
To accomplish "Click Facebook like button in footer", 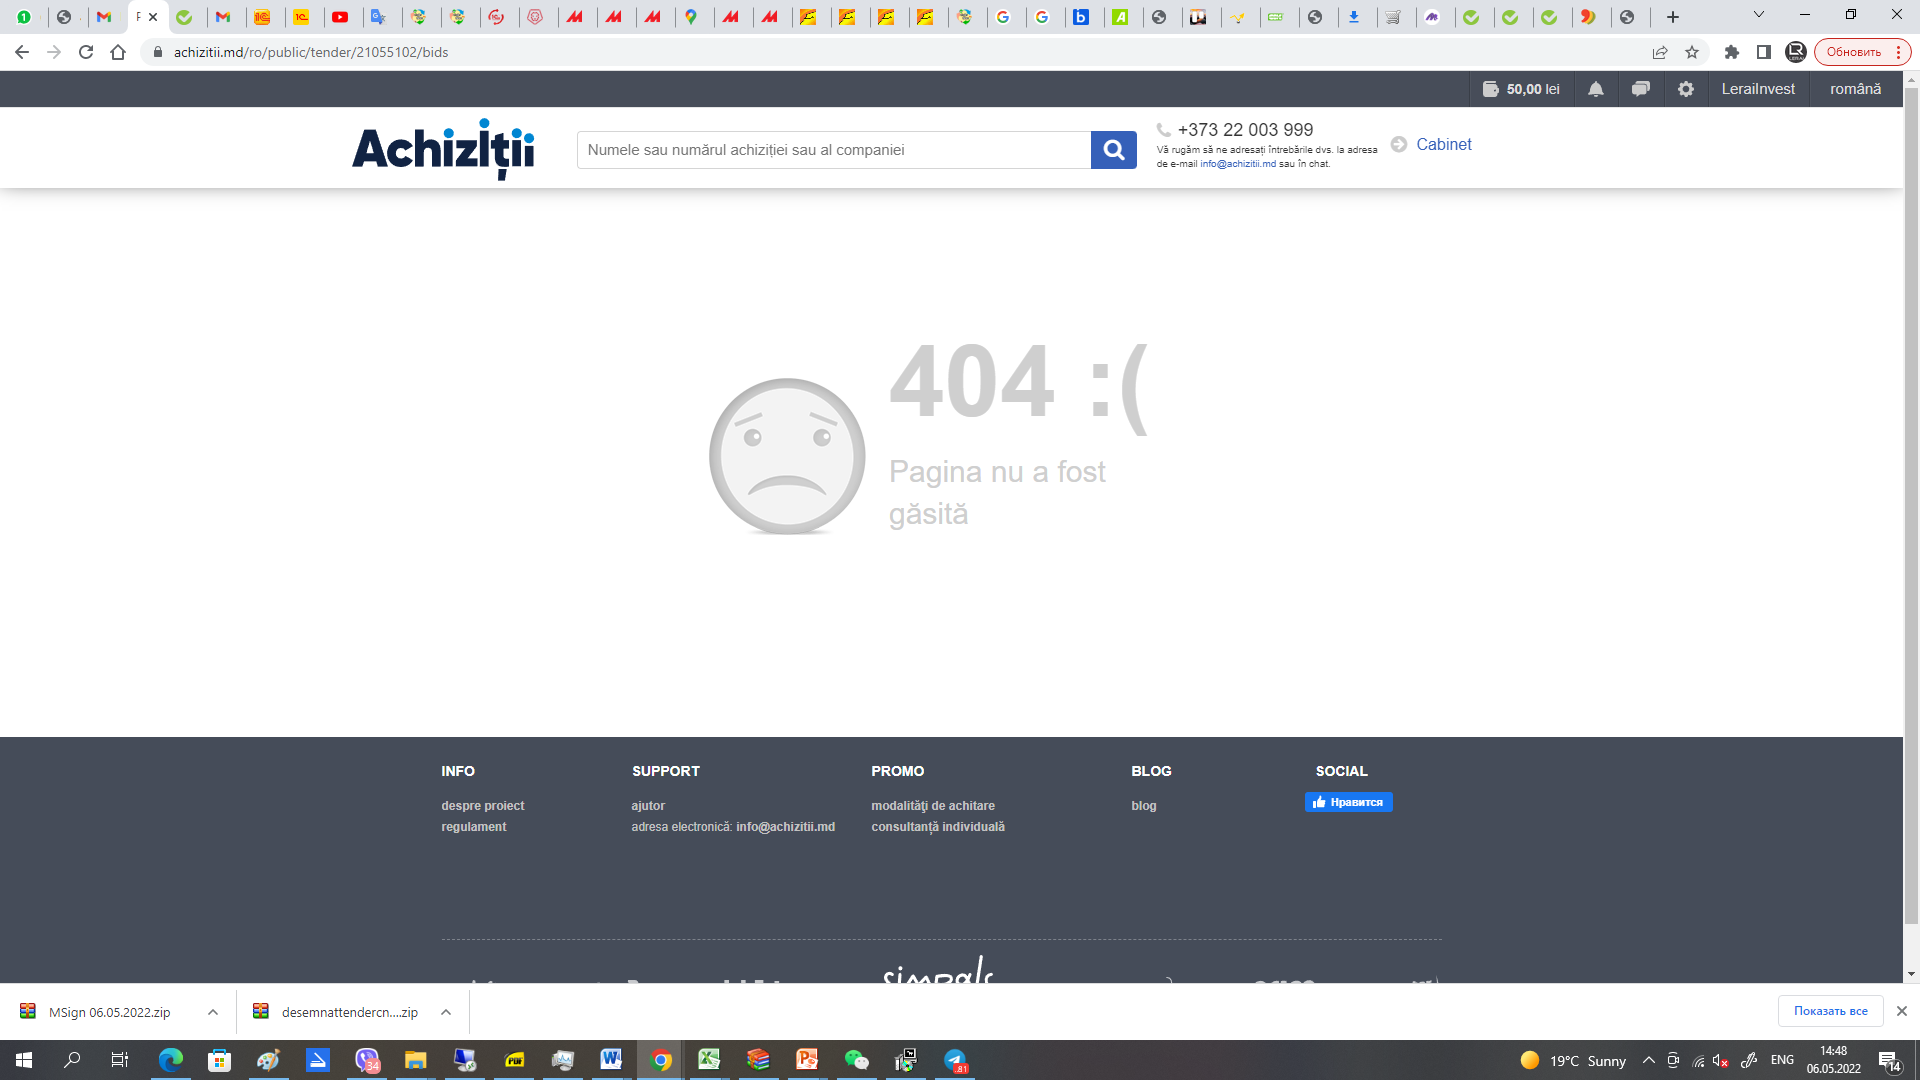I will tap(1348, 802).
